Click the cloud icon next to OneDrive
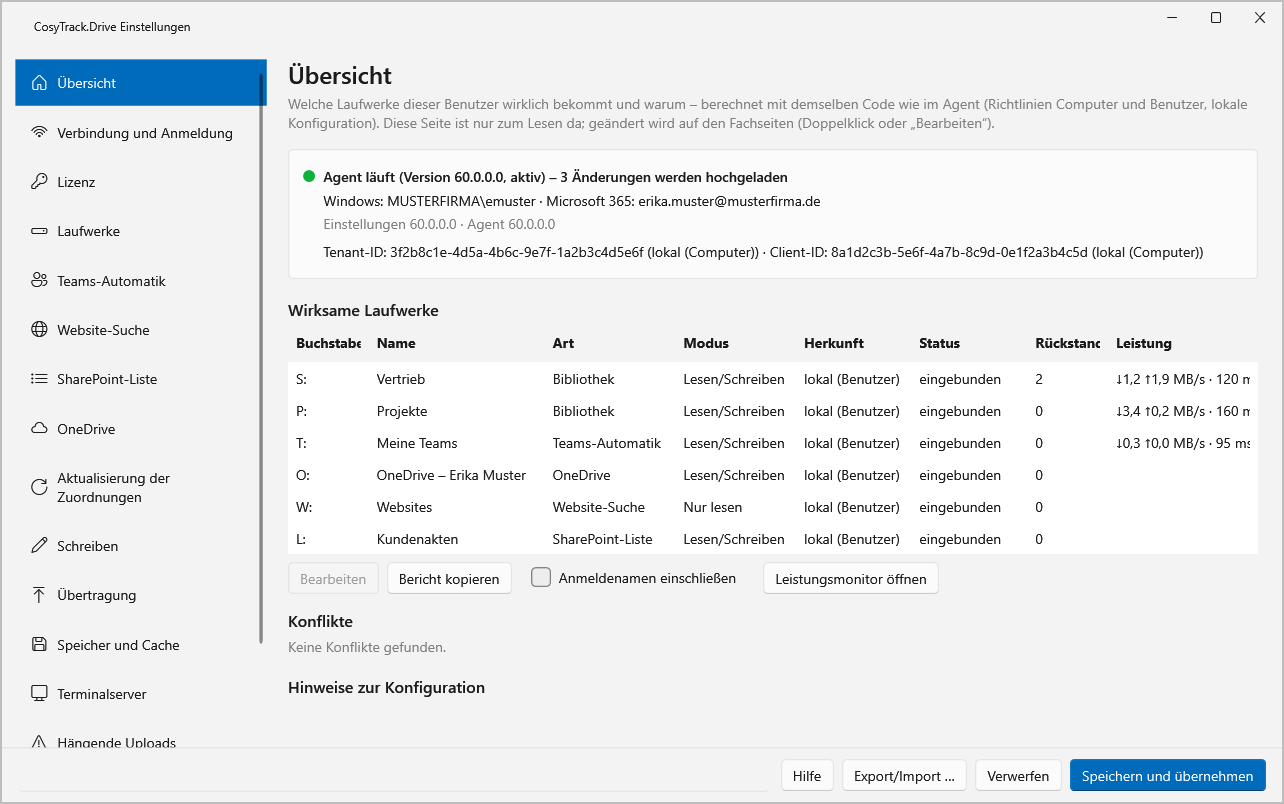This screenshot has height=804, width=1284. pos(39,429)
